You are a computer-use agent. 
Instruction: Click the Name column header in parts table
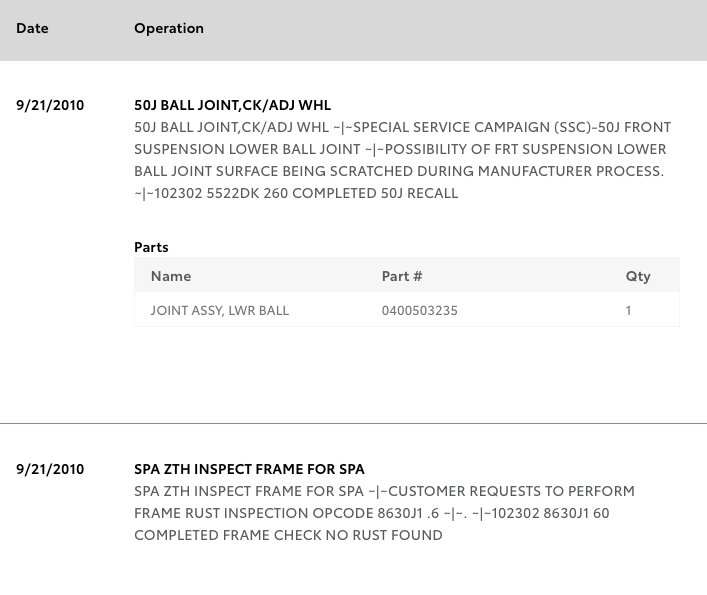point(171,276)
